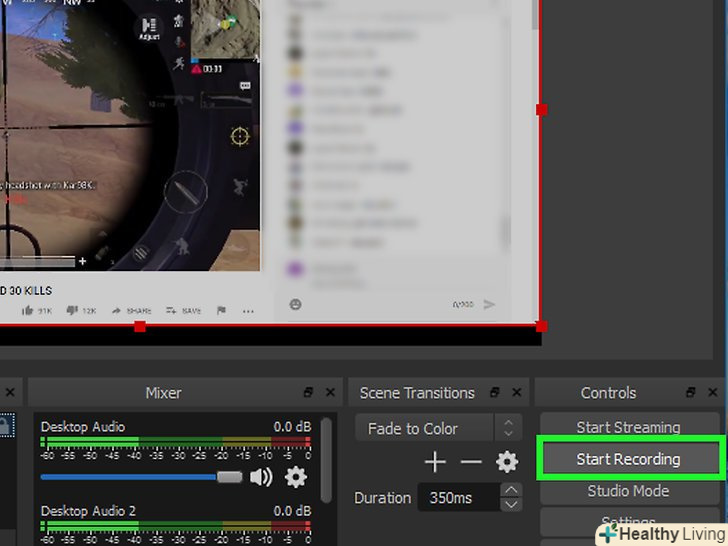Mute Desktop Audio speaker icon
This screenshot has height=546, width=728.
[x=261, y=477]
